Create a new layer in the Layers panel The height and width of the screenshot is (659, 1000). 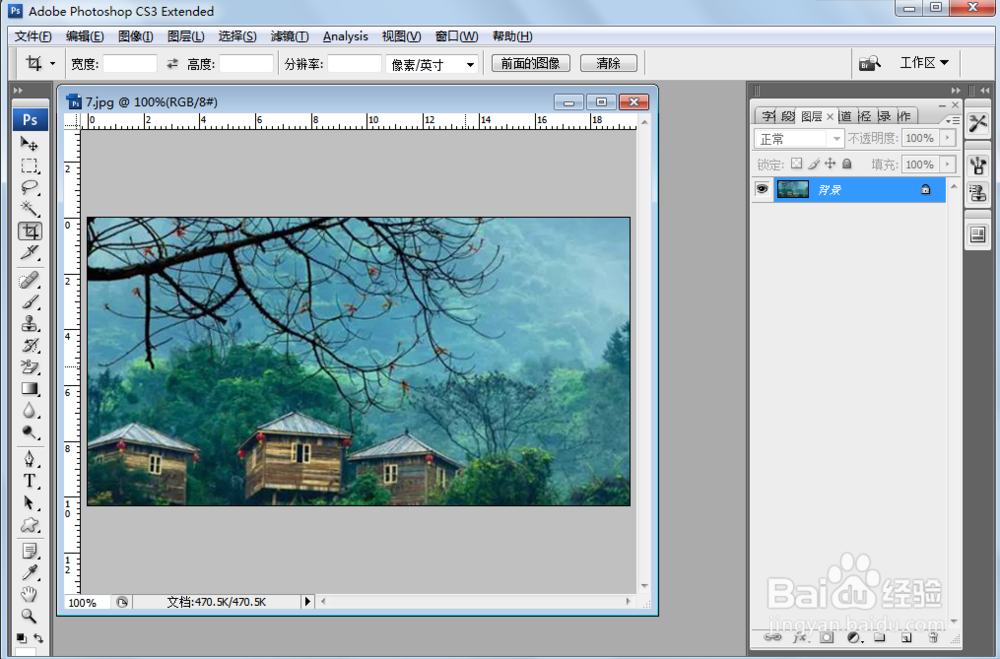coord(905,637)
